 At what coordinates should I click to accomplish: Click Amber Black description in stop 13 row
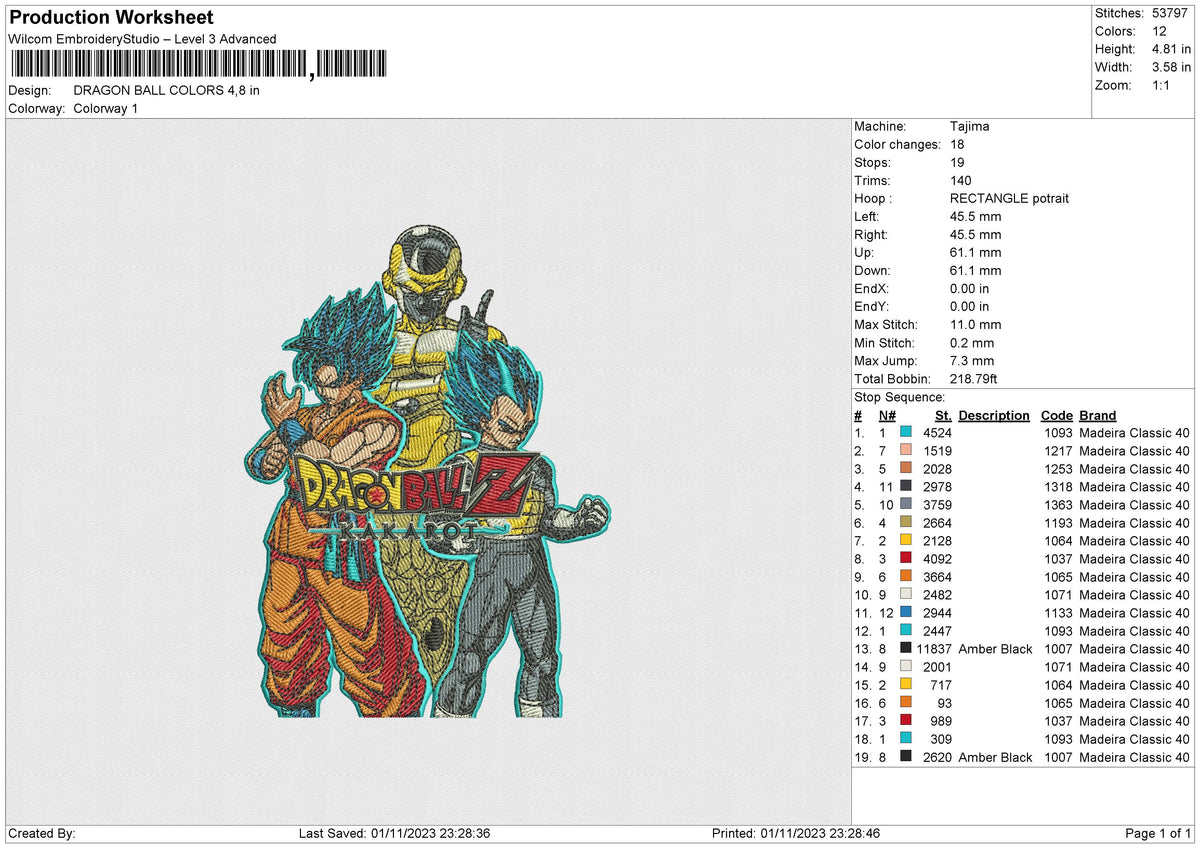tap(995, 649)
